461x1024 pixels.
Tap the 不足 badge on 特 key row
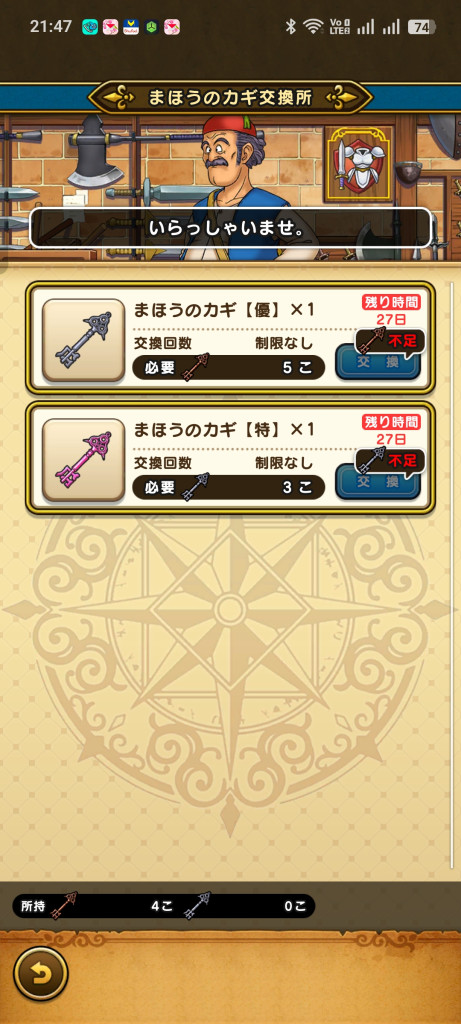click(x=390, y=460)
